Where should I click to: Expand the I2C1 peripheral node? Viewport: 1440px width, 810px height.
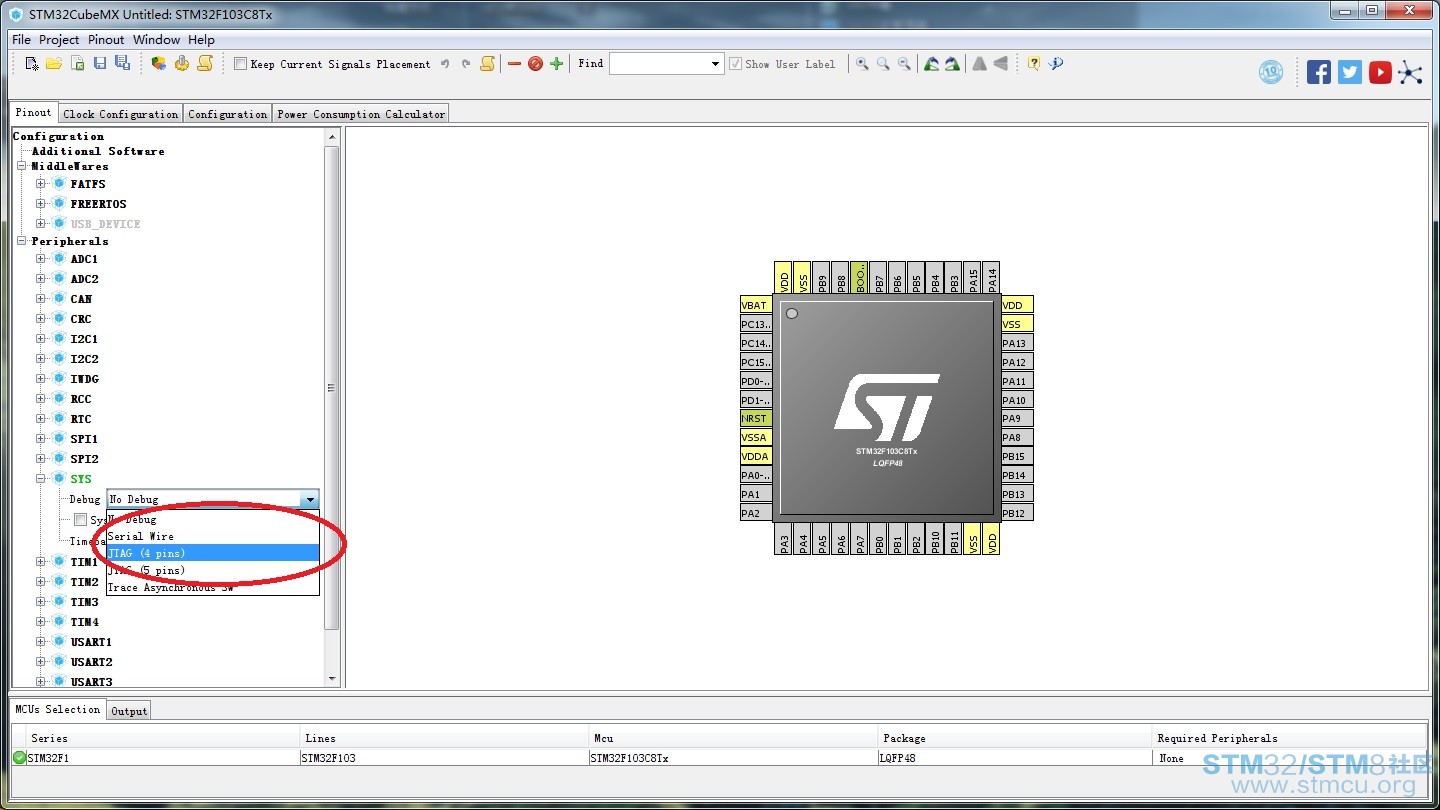coord(41,339)
